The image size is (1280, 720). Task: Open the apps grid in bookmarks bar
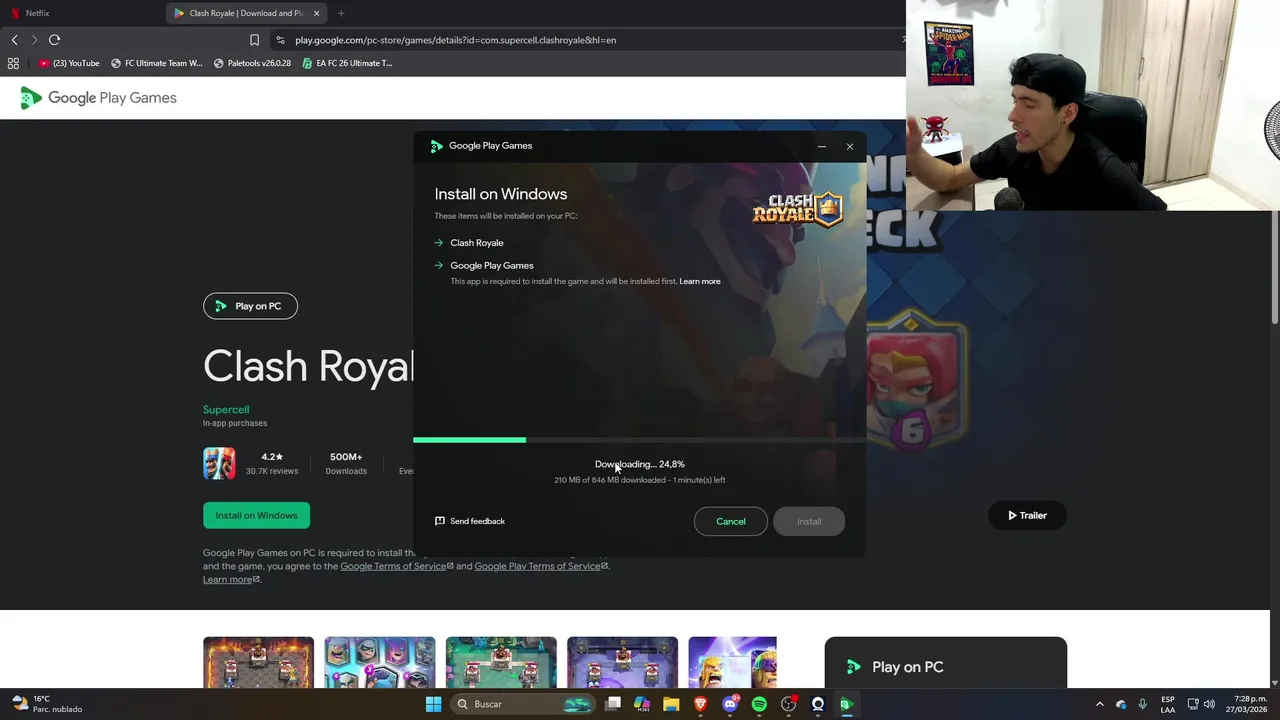tap(13, 63)
